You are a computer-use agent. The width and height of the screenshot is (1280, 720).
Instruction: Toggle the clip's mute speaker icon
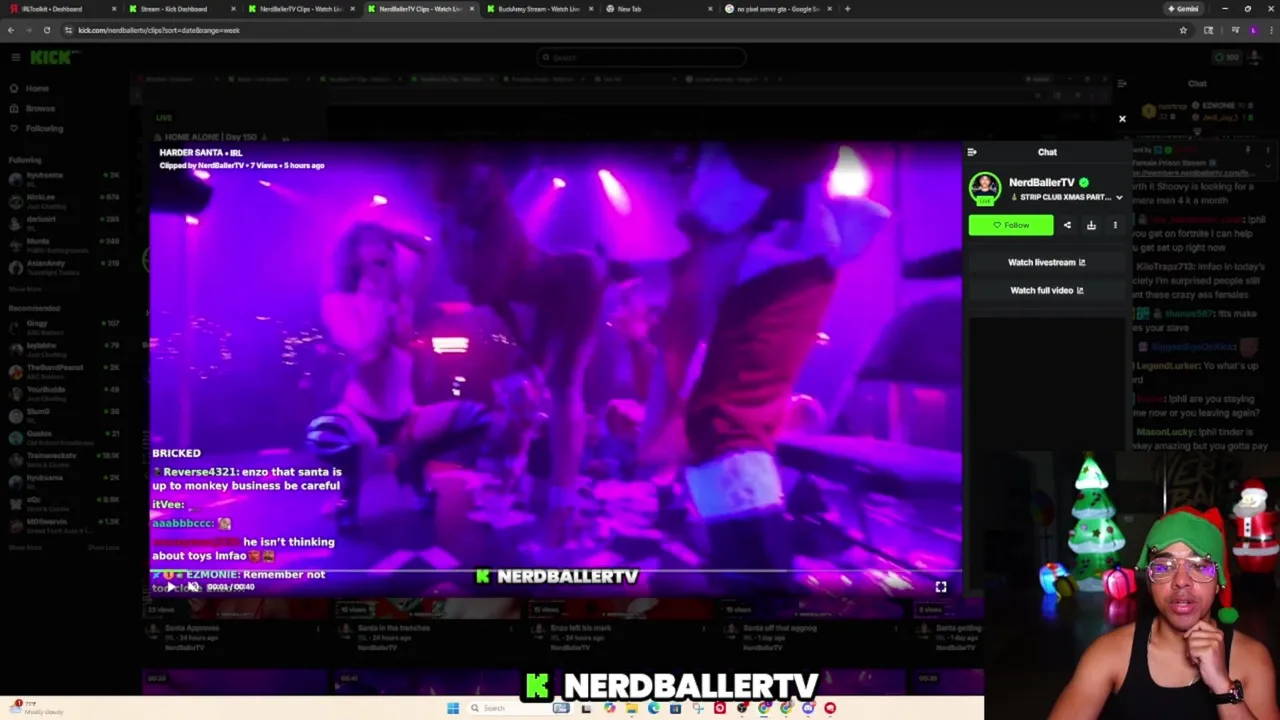pyautogui.click(x=193, y=587)
